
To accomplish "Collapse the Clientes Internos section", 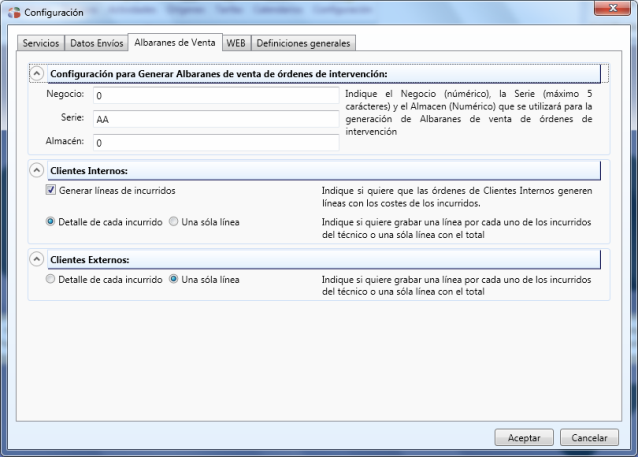I will pos(37,170).
